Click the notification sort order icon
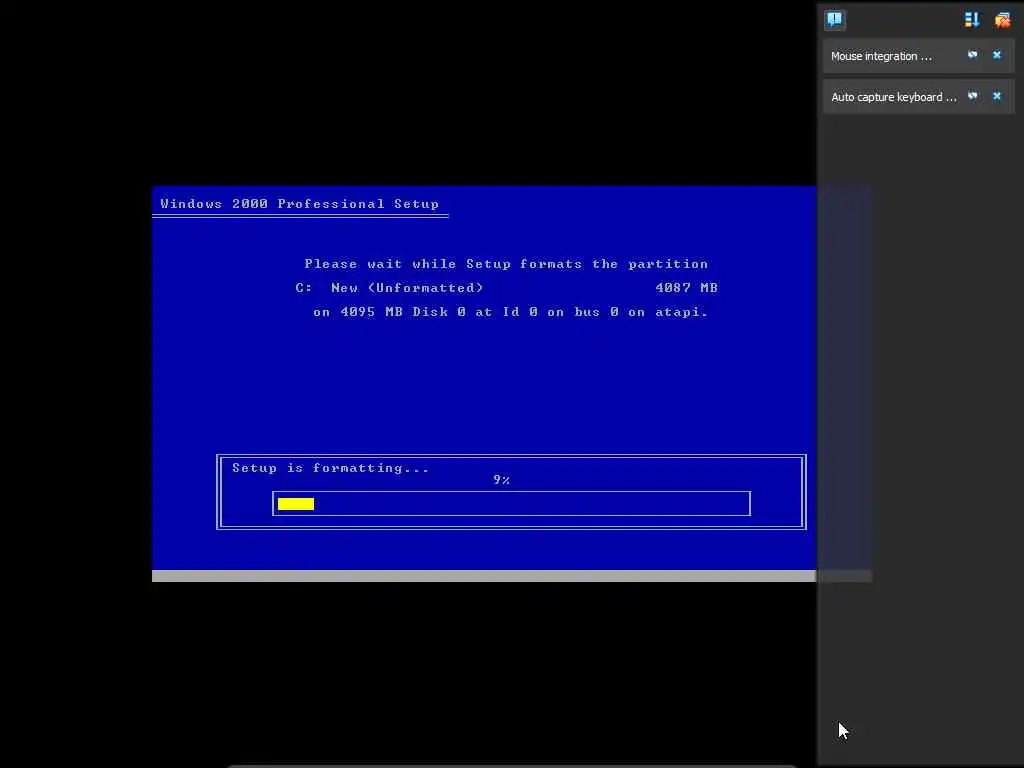Viewport: 1024px width, 768px height. point(972,20)
